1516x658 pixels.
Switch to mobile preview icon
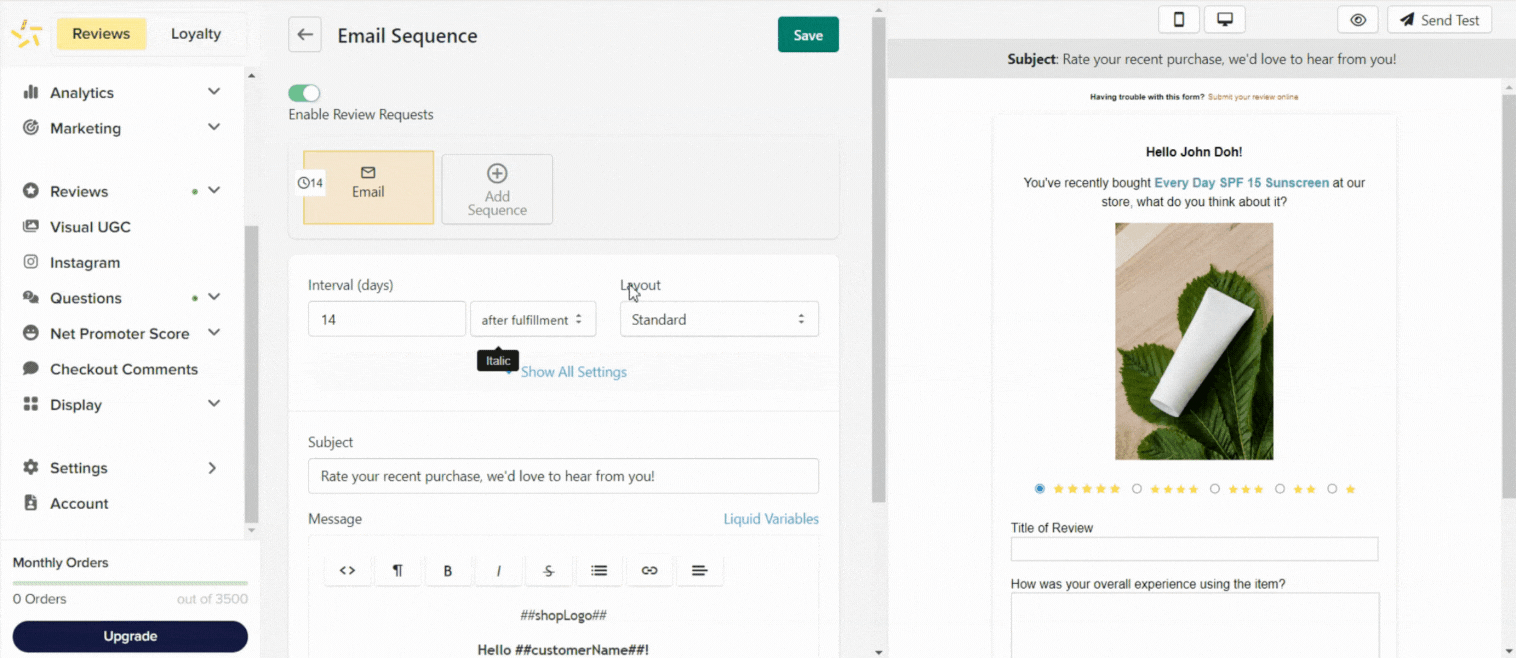click(1179, 20)
